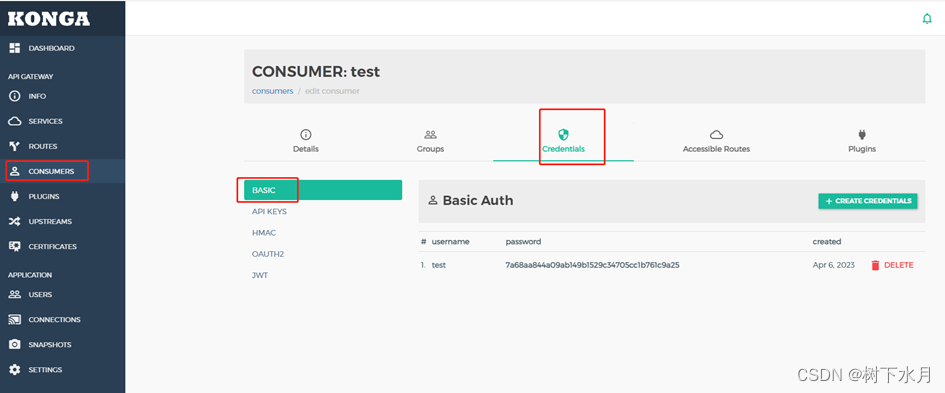Open SNAPSHOTS label in sidebar

coord(50,345)
